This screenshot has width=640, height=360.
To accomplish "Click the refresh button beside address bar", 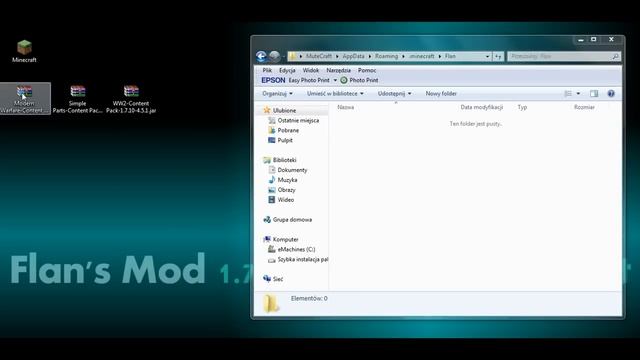I will [x=498, y=56].
